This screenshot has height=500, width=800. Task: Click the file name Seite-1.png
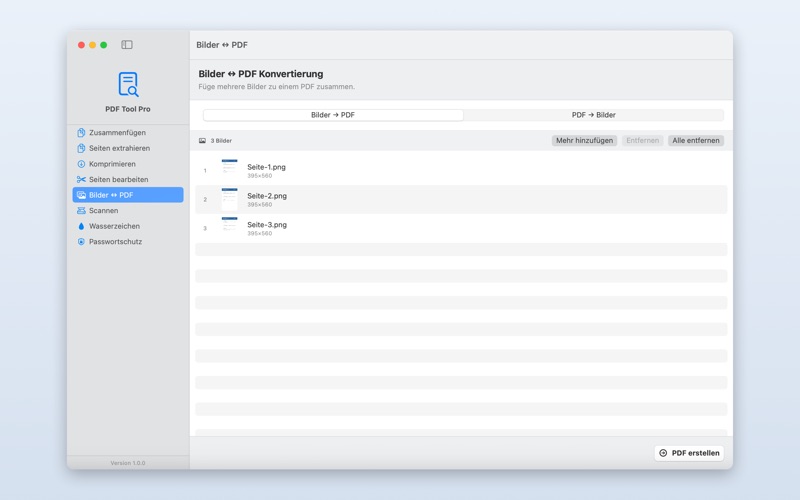coord(266,167)
